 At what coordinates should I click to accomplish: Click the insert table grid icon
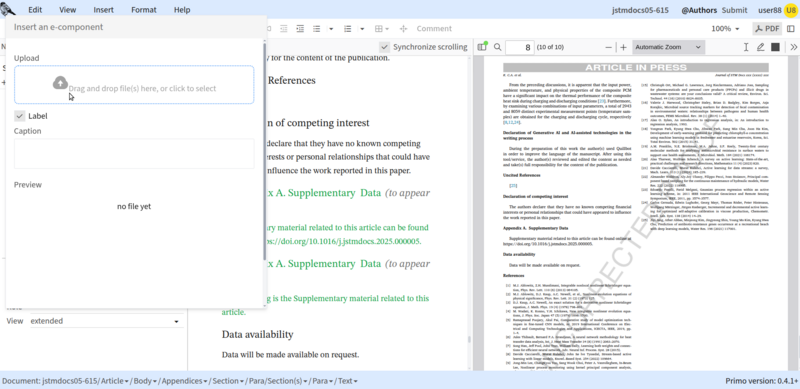(379, 29)
